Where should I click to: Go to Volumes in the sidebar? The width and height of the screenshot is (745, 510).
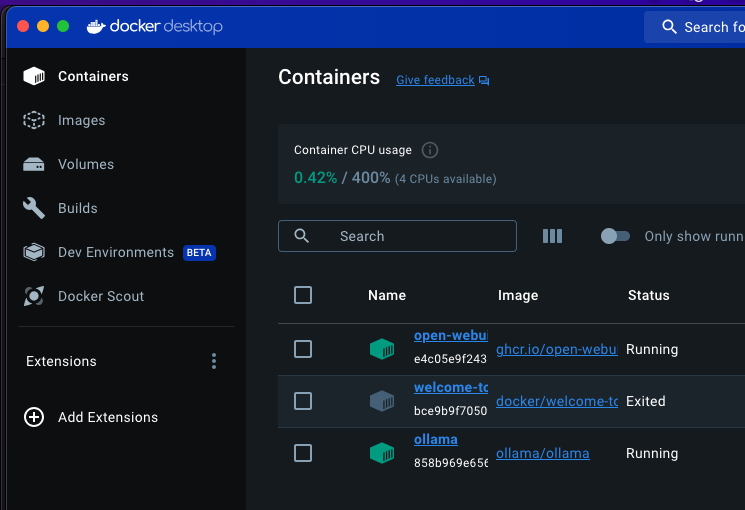click(x=68, y=164)
